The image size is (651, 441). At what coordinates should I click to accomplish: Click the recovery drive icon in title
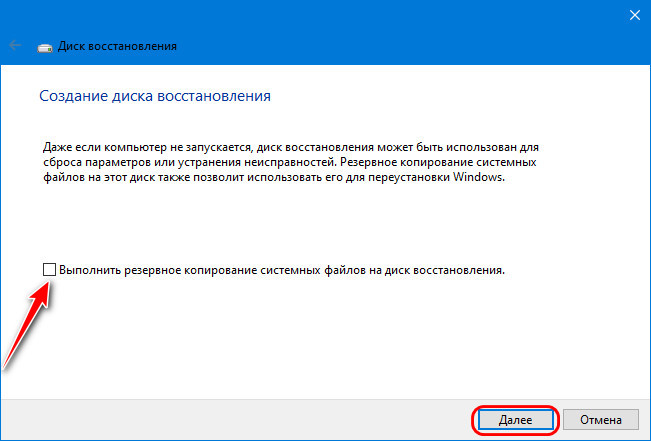[x=45, y=47]
